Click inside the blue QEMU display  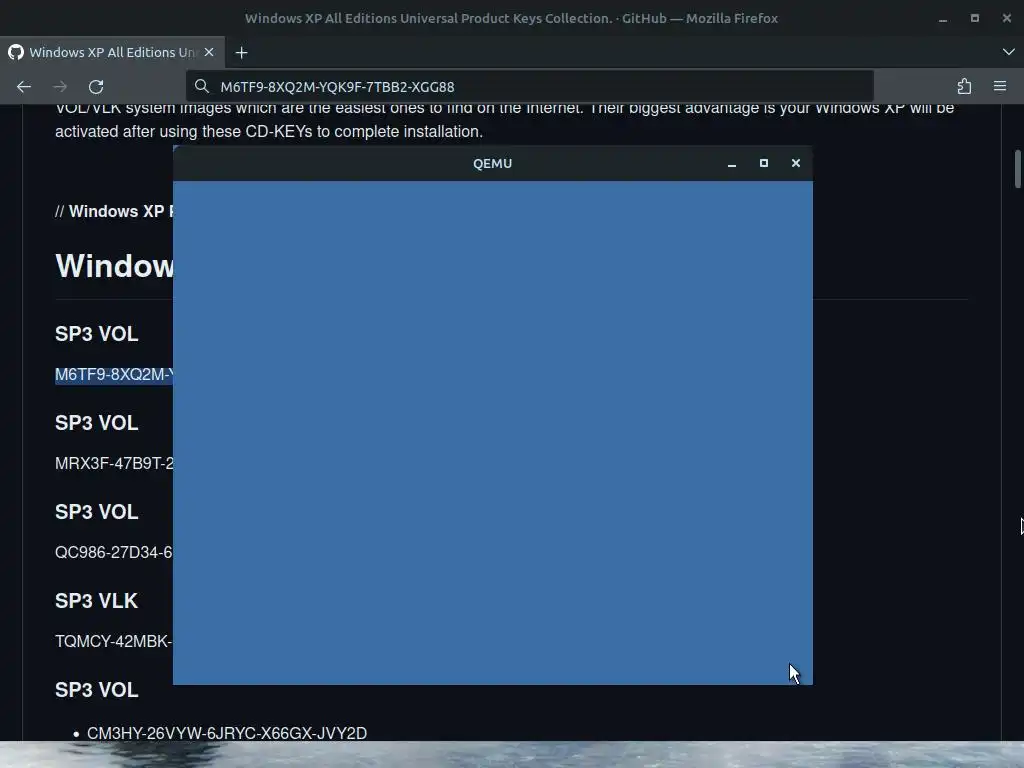pos(492,432)
